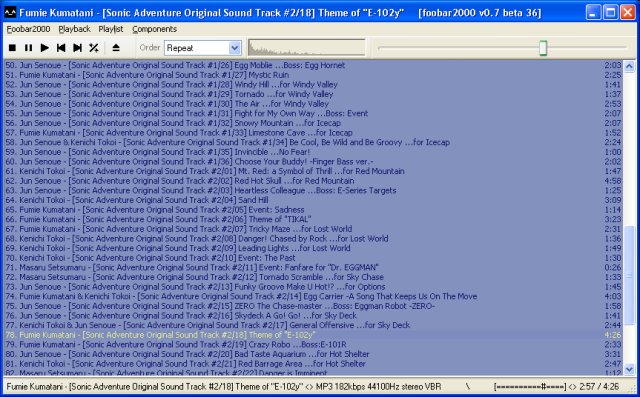Open the Playback menu
This screenshot has height=397, width=640.
[x=74, y=29]
